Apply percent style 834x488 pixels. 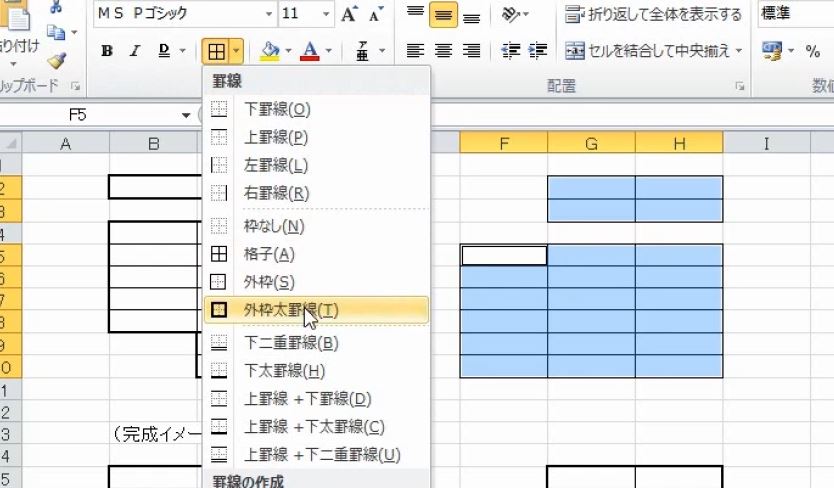812,52
